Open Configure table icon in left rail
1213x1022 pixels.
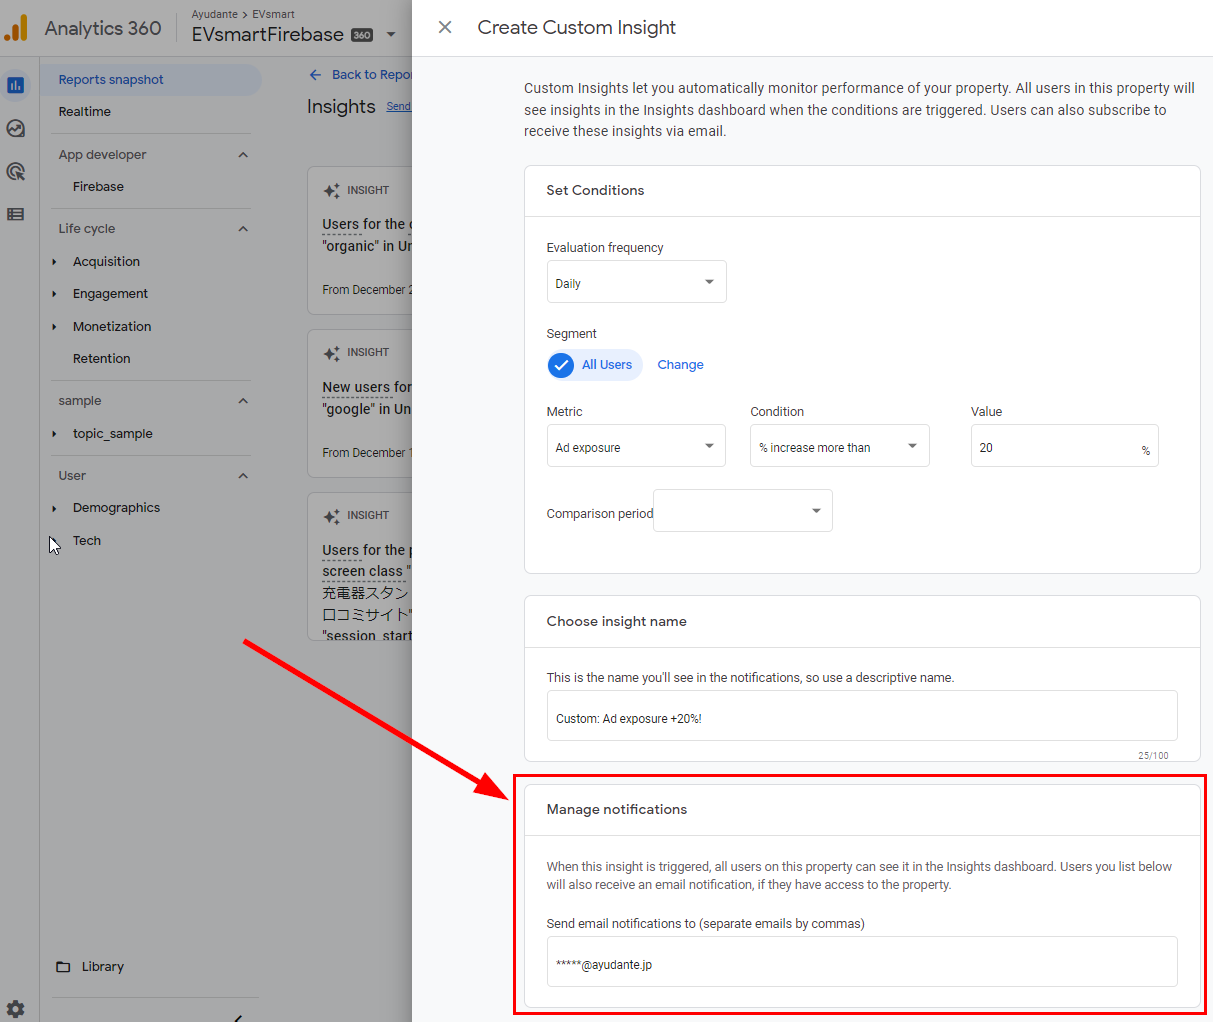tap(16, 214)
